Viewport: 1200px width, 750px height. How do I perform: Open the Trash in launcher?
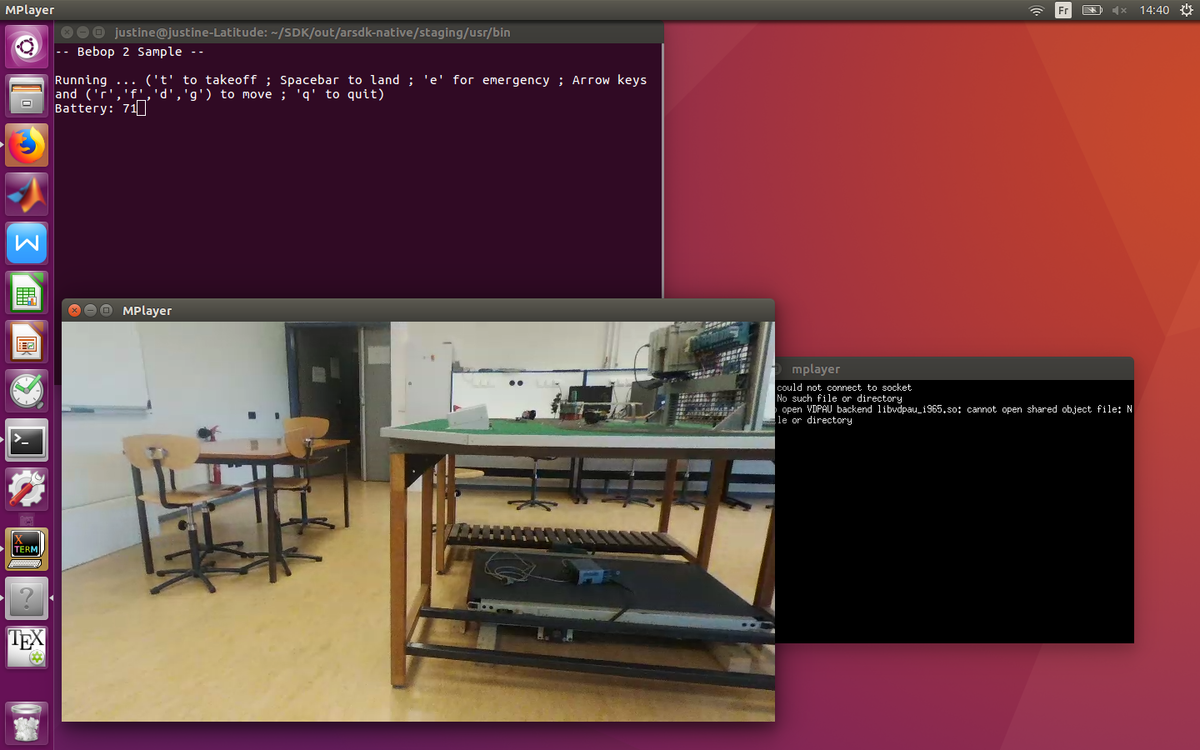[28, 721]
